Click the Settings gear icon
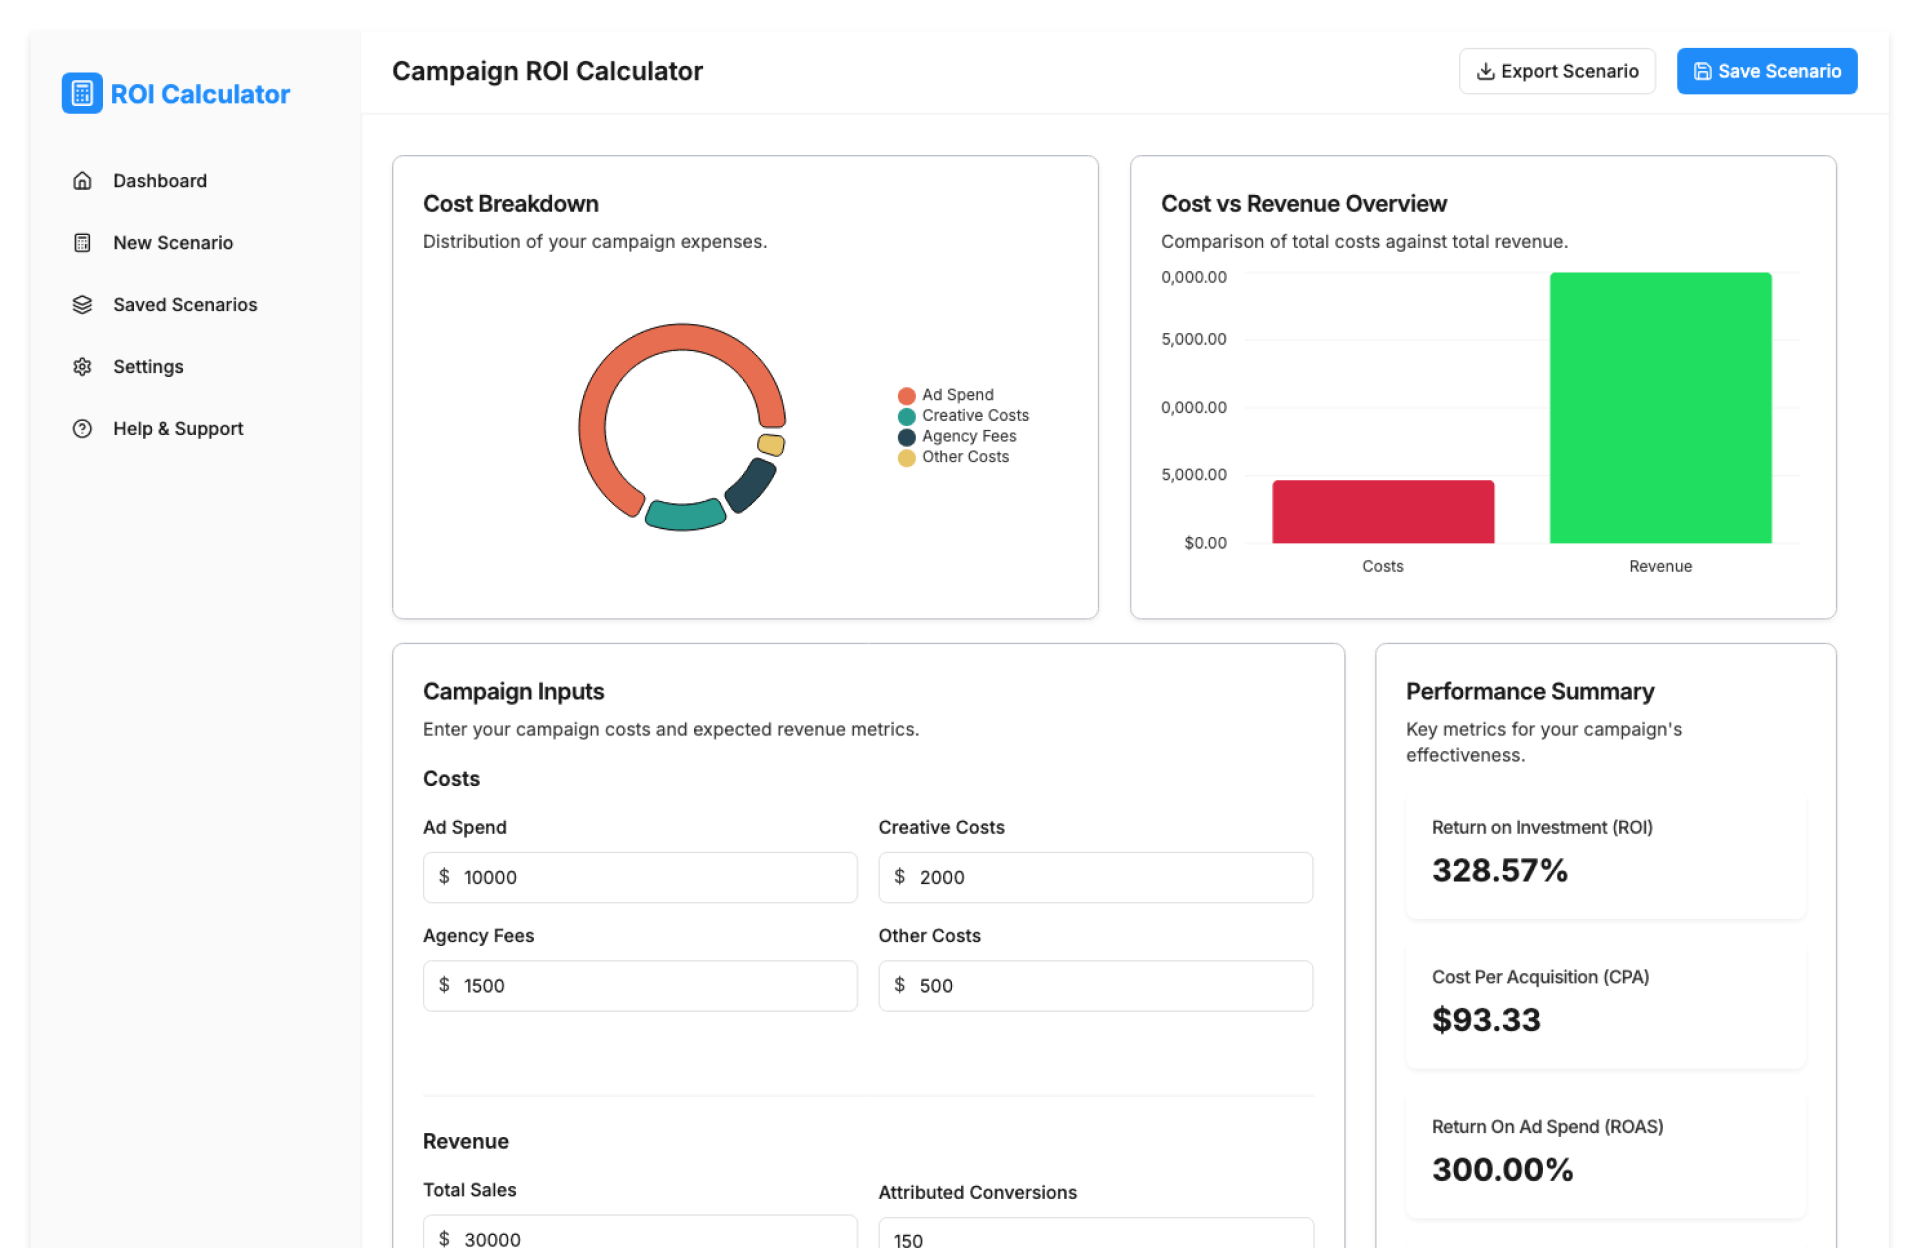Image resolution: width=1920 pixels, height=1248 pixels. [x=82, y=367]
